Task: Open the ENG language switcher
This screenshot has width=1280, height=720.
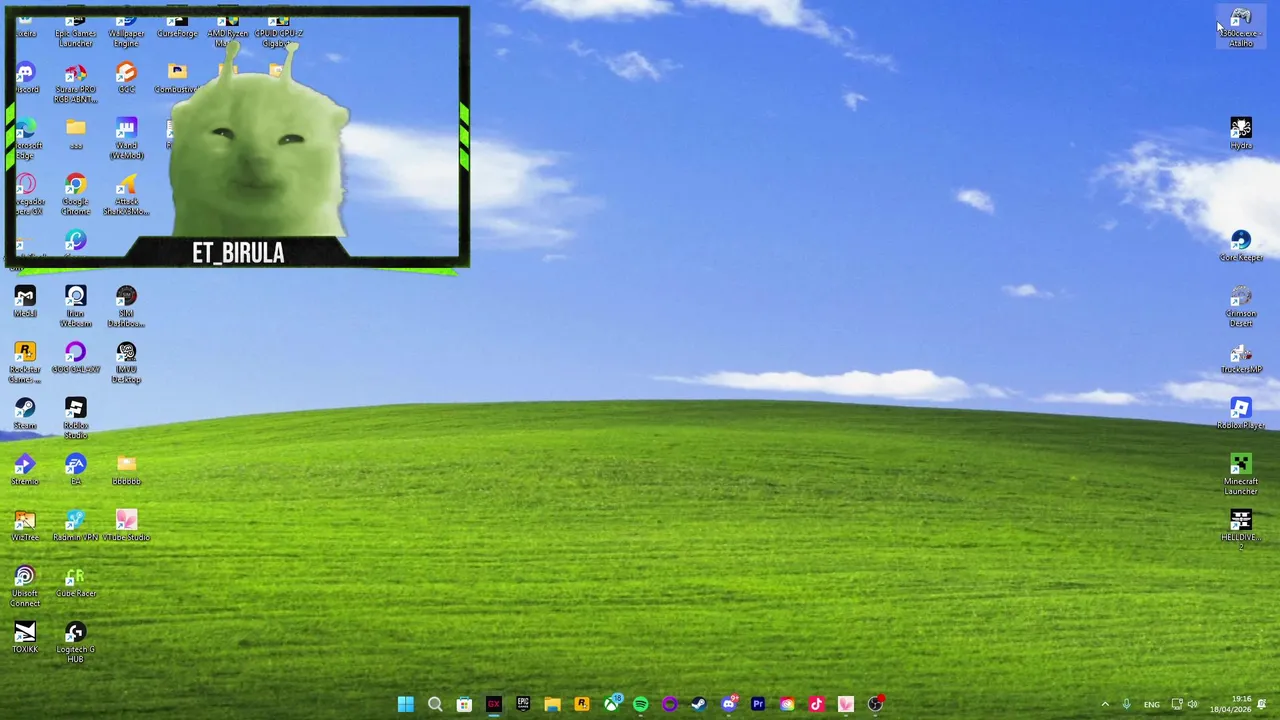Action: pyautogui.click(x=1152, y=704)
